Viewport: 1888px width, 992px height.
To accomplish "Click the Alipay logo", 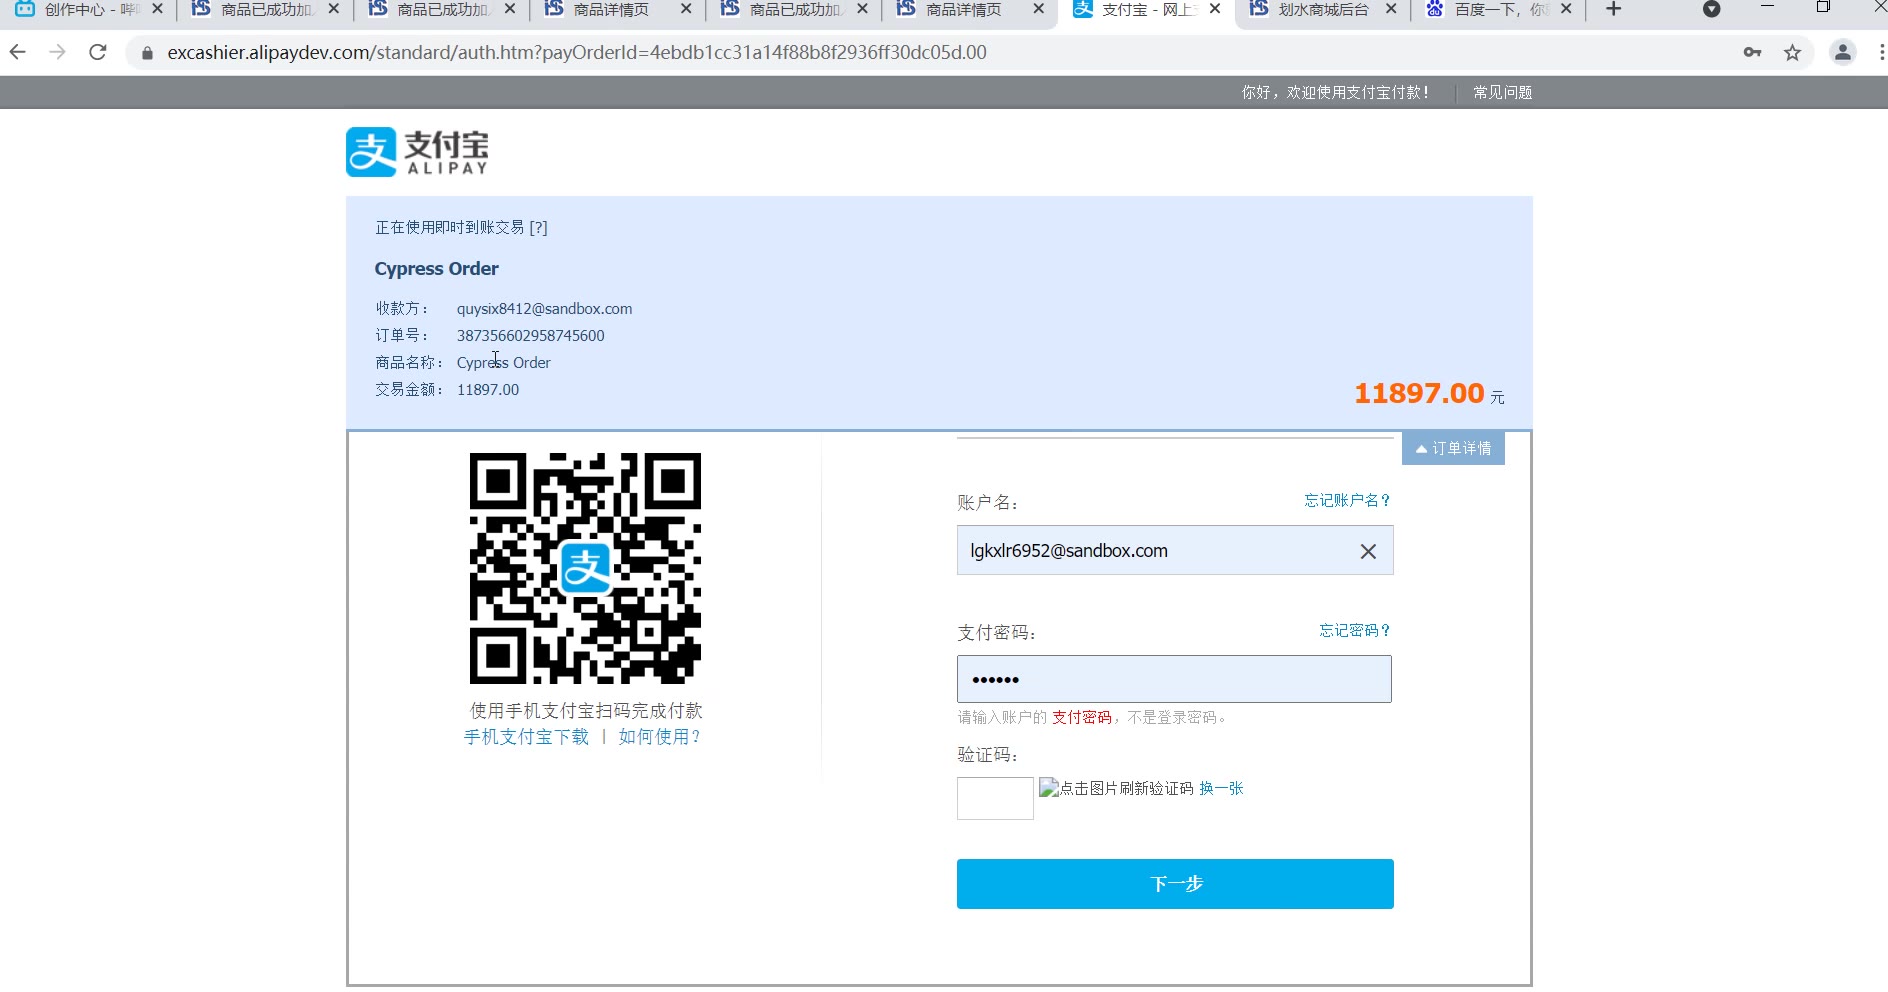I will point(417,152).
